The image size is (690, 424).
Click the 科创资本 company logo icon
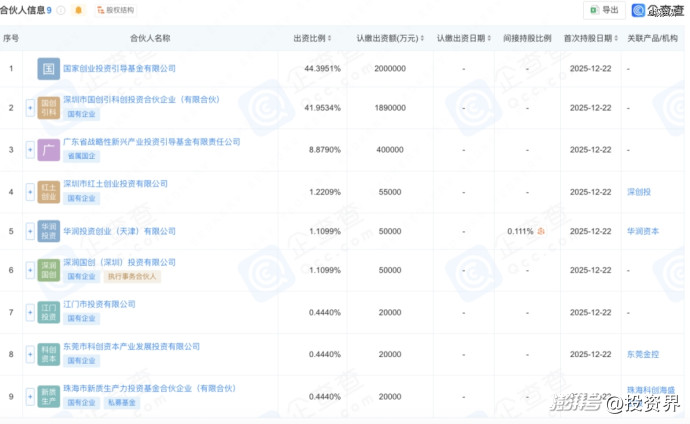[48, 354]
